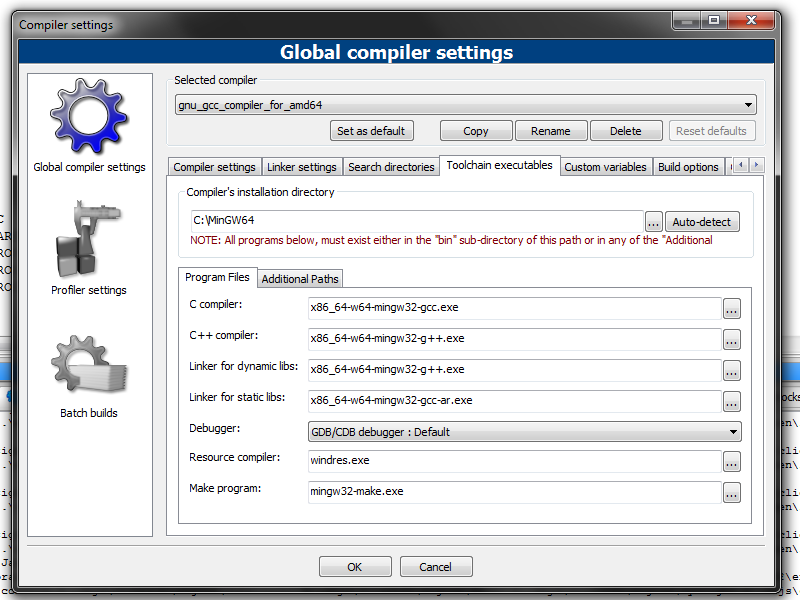
Task: Switch to the Linker settings tab
Action: [302, 167]
